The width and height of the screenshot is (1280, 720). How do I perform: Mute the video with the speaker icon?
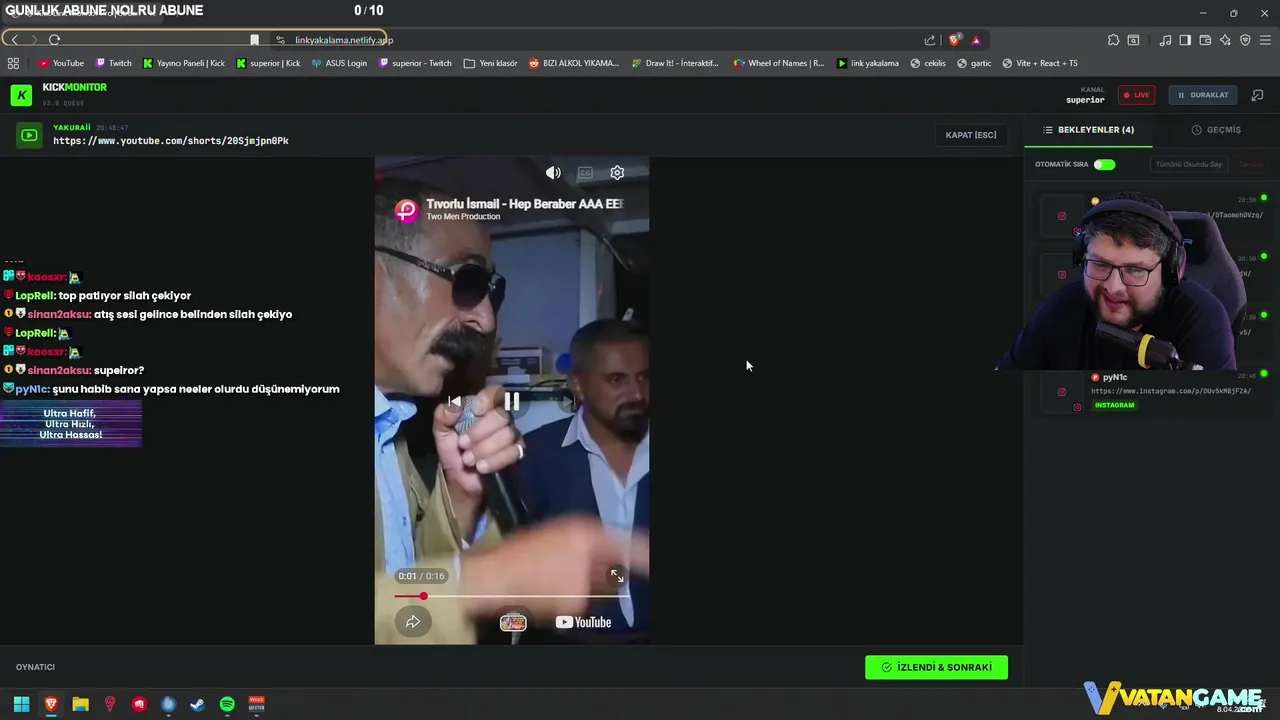point(553,173)
